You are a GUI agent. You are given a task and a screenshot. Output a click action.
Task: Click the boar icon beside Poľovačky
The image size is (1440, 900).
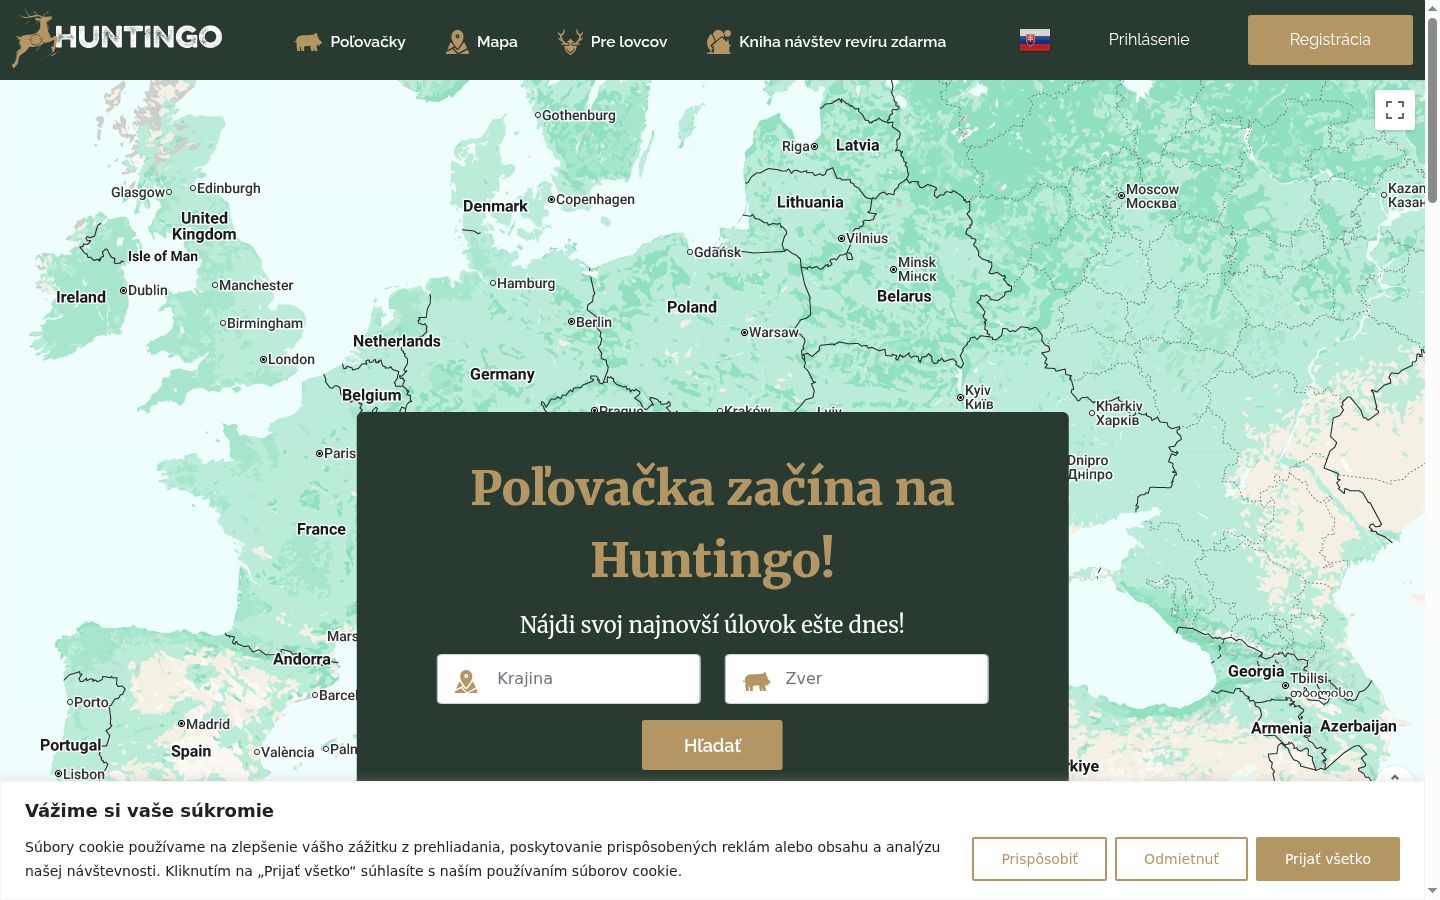[308, 42]
